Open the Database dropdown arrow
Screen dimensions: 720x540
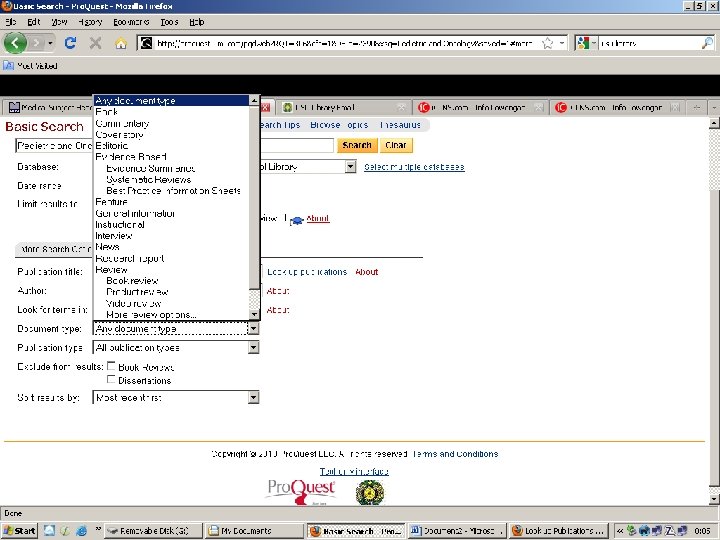tap(350, 167)
